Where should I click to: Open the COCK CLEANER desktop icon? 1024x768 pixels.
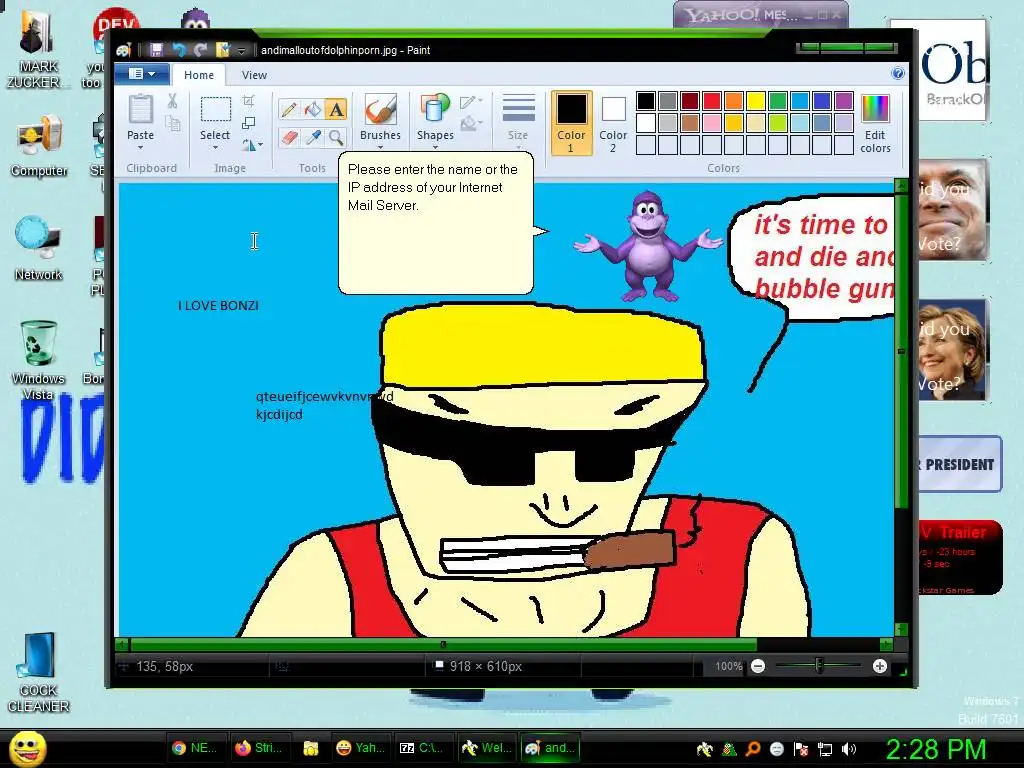[x=38, y=656]
